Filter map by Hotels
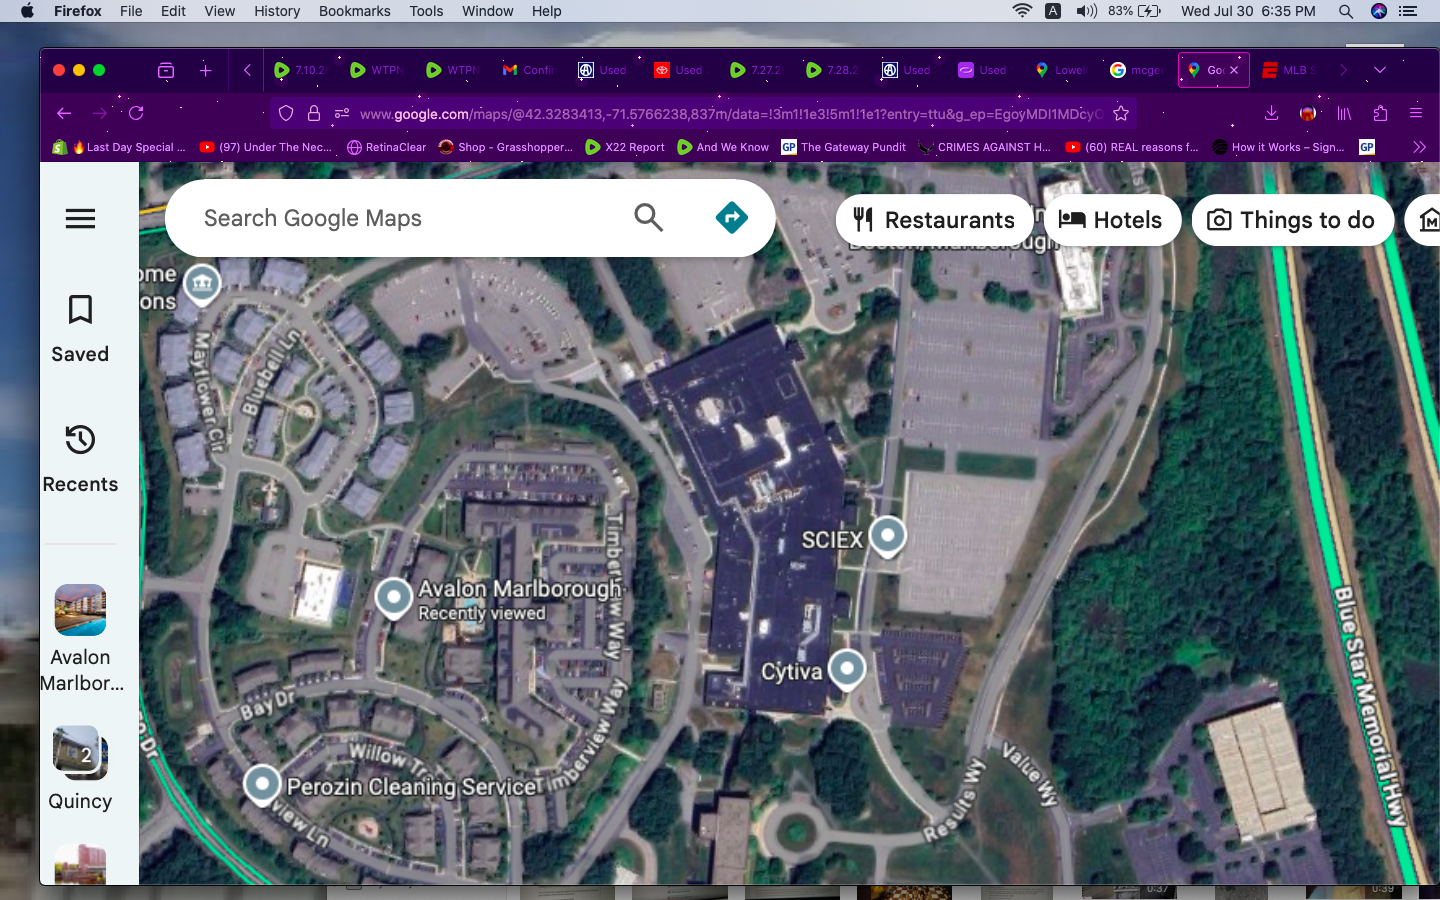Image resolution: width=1440 pixels, height=900 pixels. (1111, 220)
